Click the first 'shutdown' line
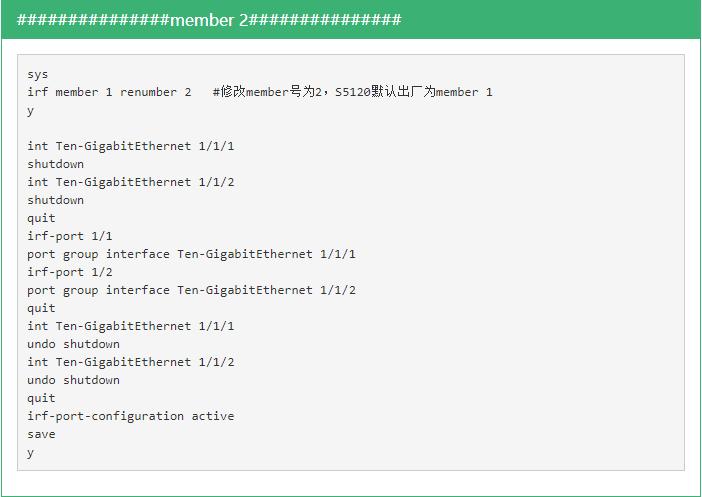The height and width of the screenshot is (497, 702). click(56, 164)
